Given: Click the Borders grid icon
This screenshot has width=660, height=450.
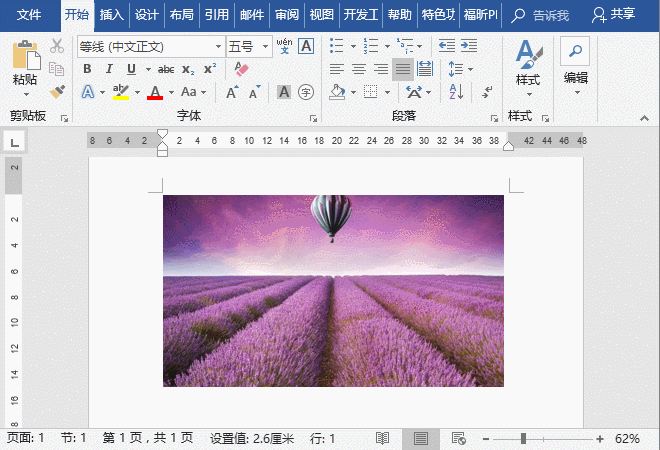Looking at the screenshot, I should click(x=370, y=91).
